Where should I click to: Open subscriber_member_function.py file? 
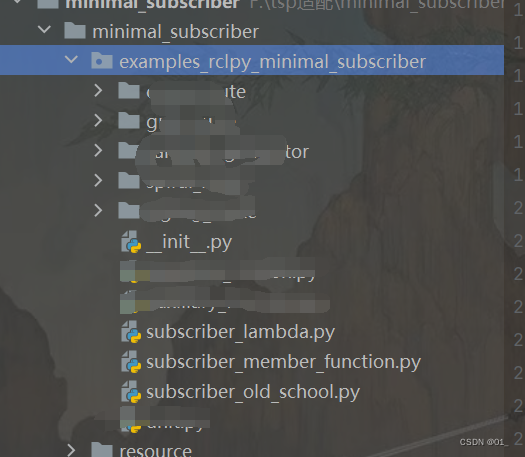[x=283, y=363]
